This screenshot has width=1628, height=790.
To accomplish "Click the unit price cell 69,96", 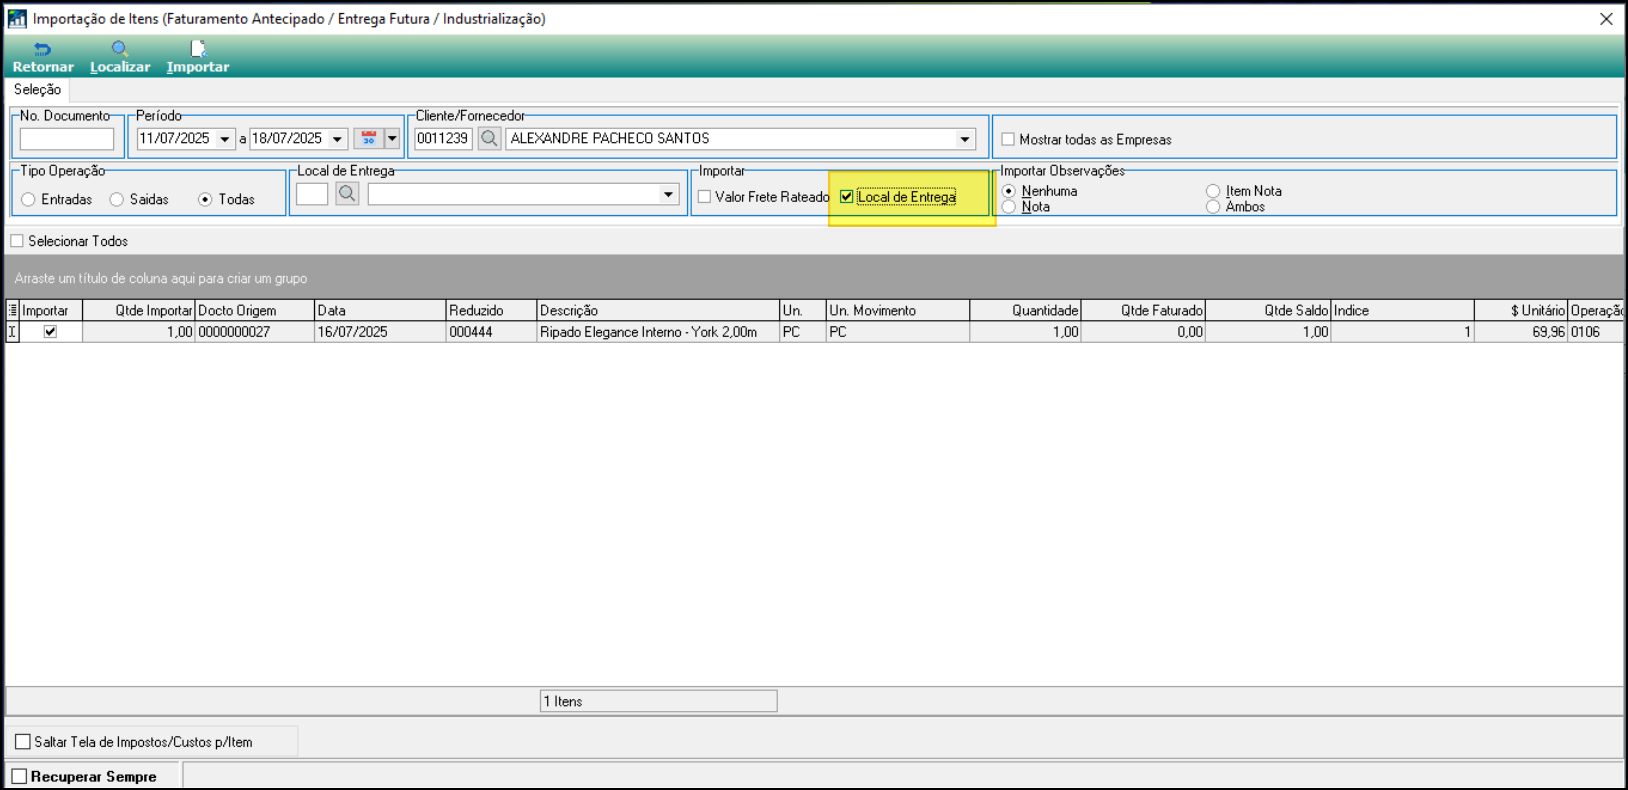I will tap(1521, 332).
